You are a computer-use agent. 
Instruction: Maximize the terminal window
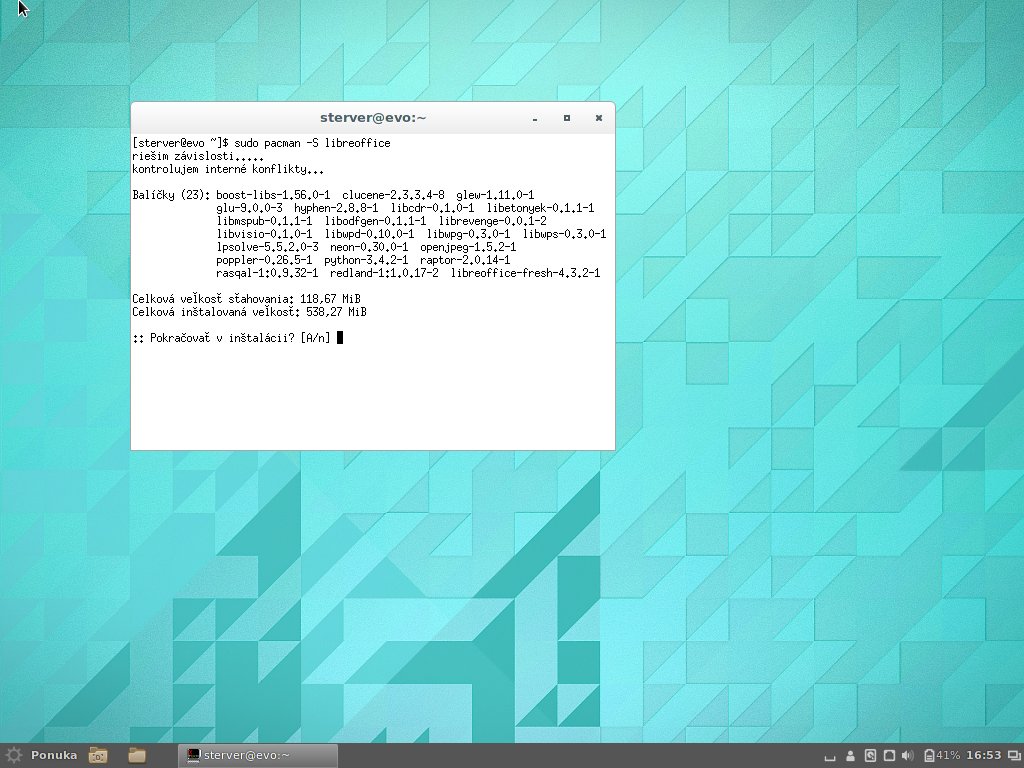pos(567,118)
